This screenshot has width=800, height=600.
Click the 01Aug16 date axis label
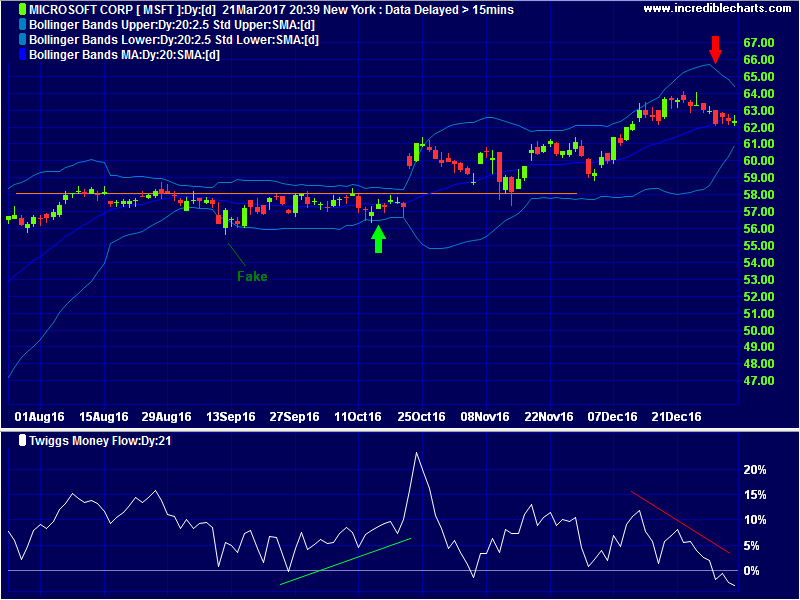(40, 417)
